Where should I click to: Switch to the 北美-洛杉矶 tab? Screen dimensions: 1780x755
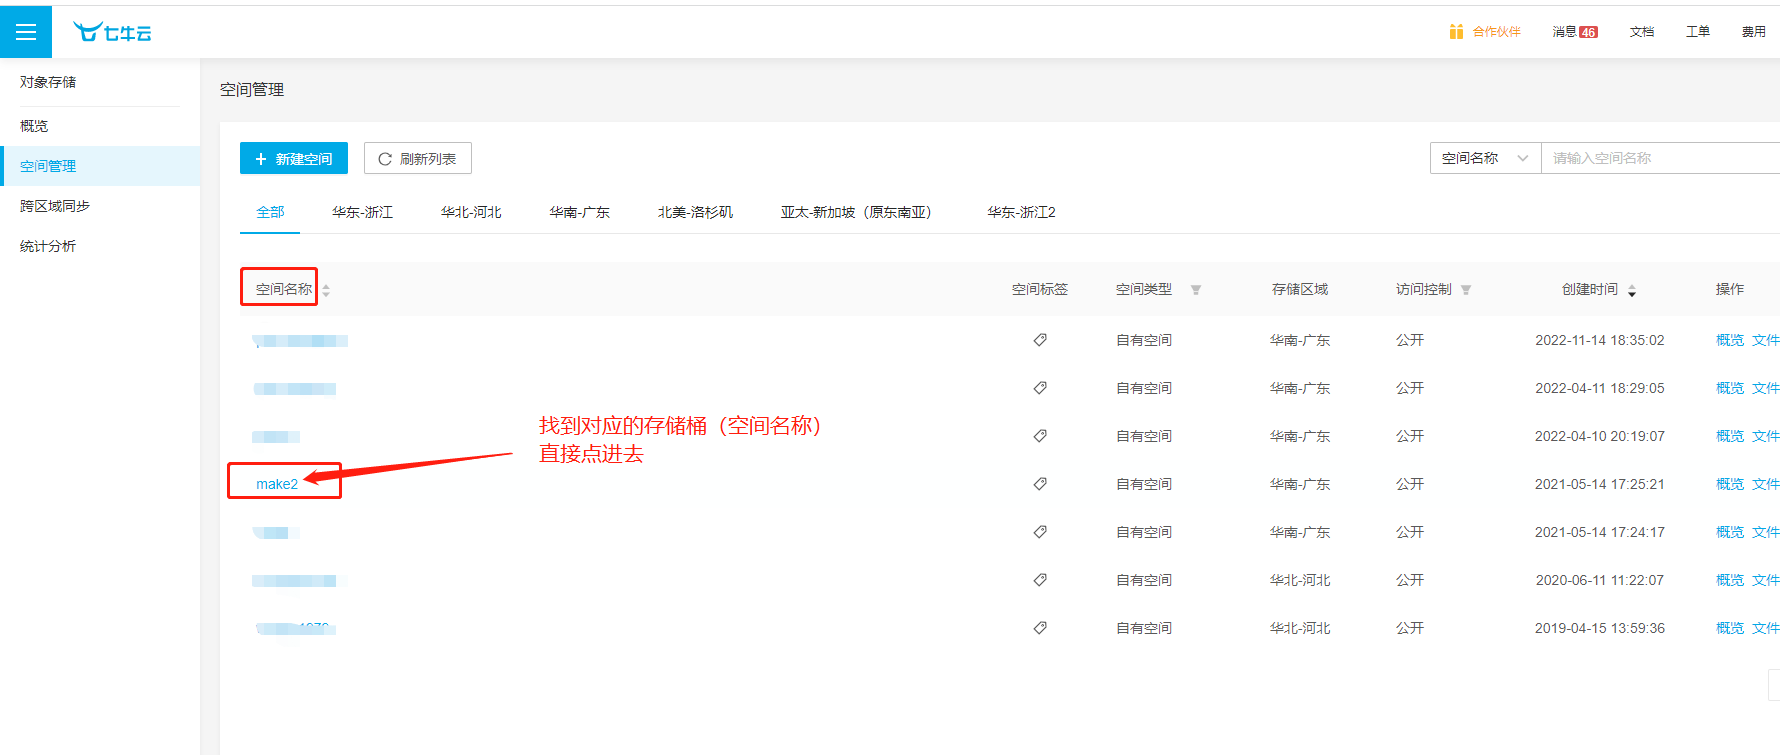[x=695, y=212]
